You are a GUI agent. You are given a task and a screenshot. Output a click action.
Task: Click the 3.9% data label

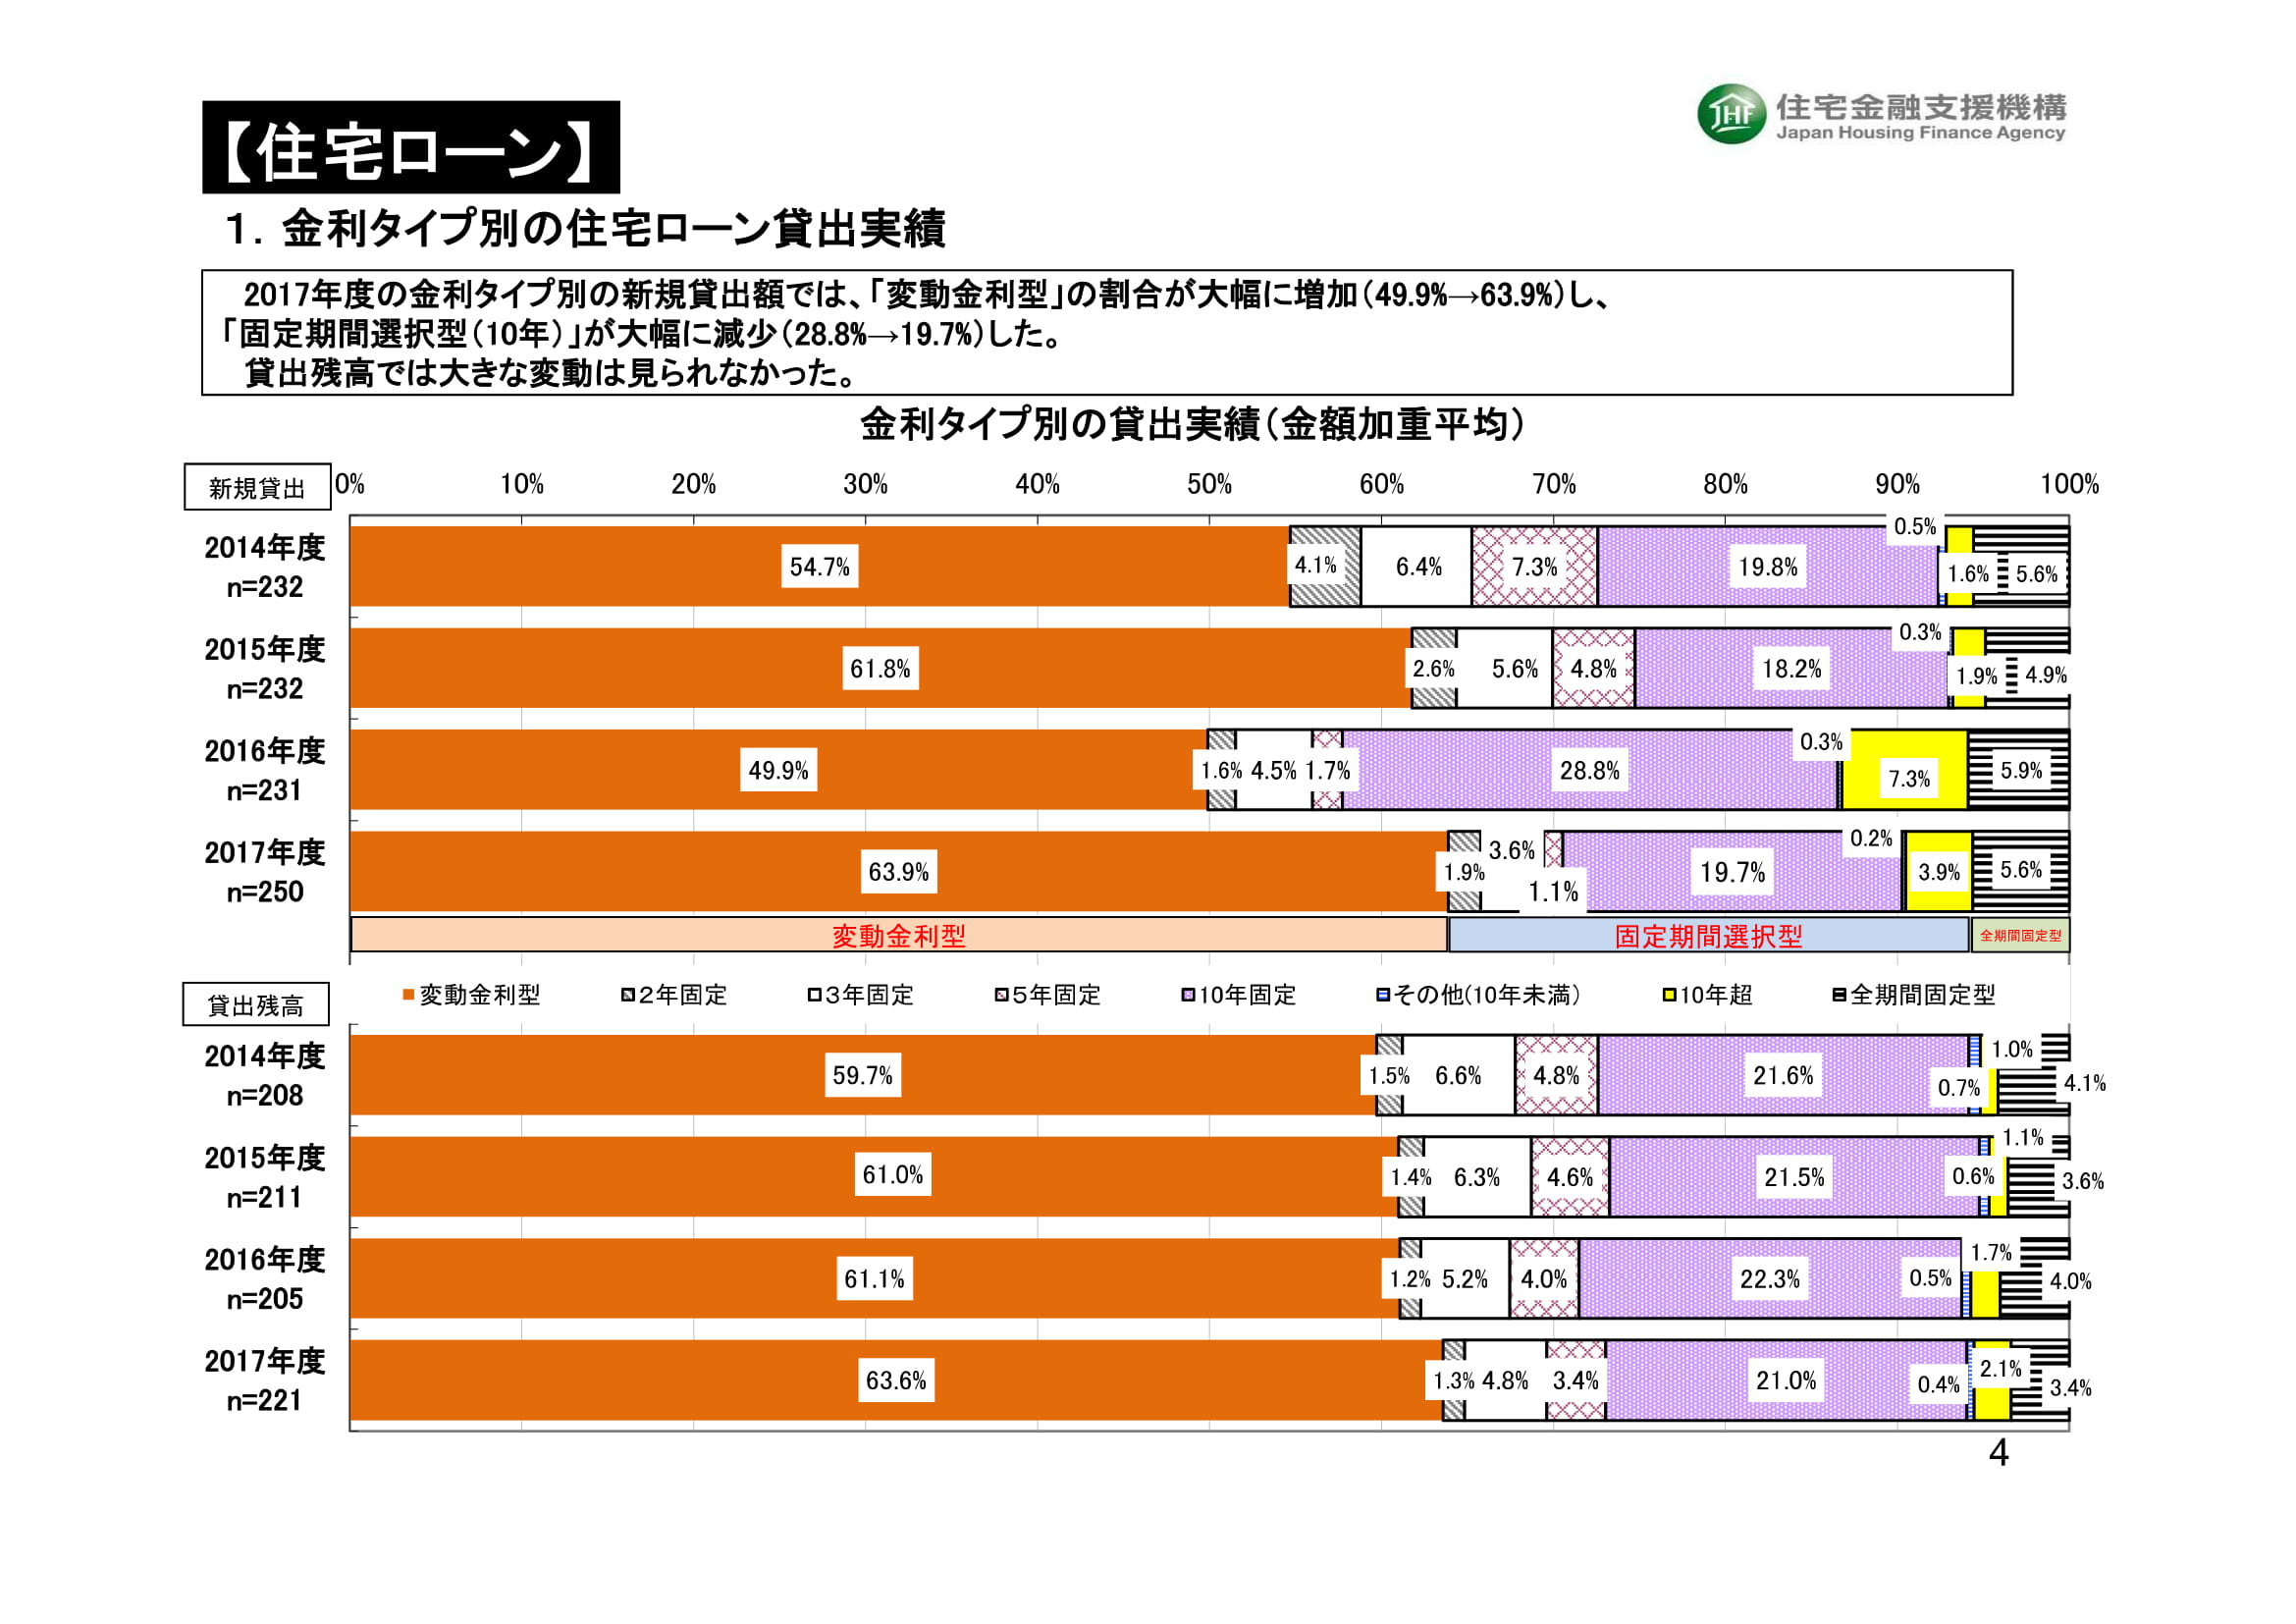(x=1938, y=872)
